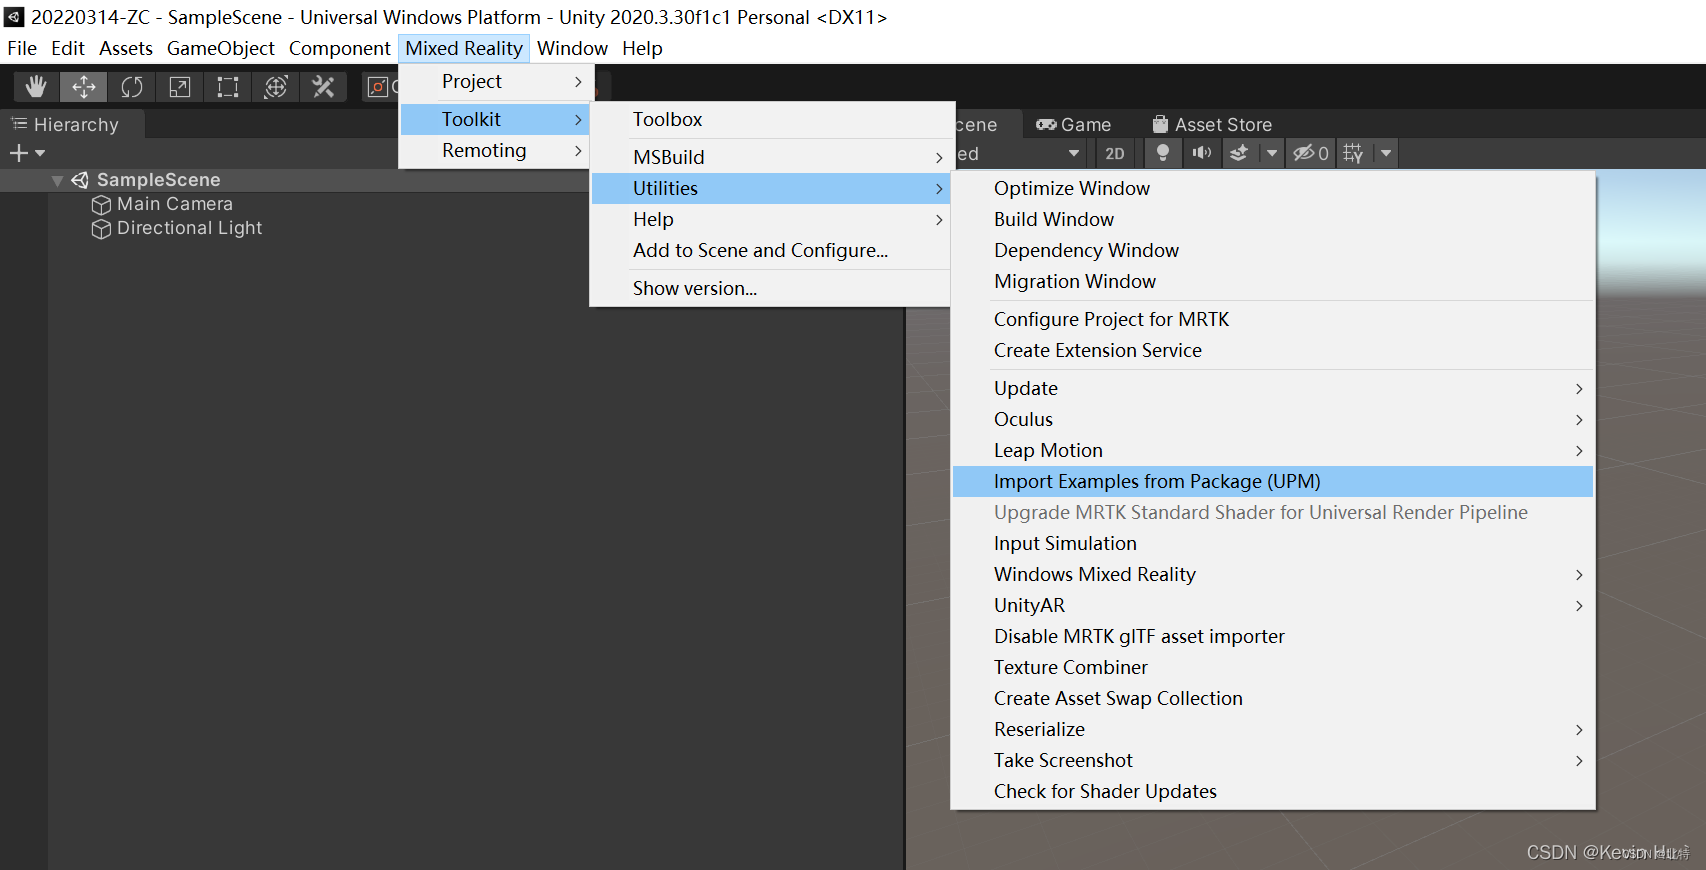Open the Window menu

pos(572,48)
